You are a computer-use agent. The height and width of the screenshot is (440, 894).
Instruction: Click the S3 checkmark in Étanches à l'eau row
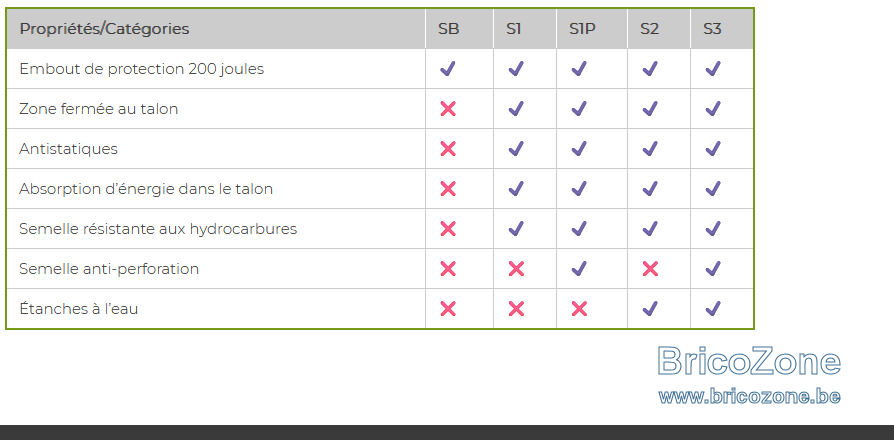713,309
